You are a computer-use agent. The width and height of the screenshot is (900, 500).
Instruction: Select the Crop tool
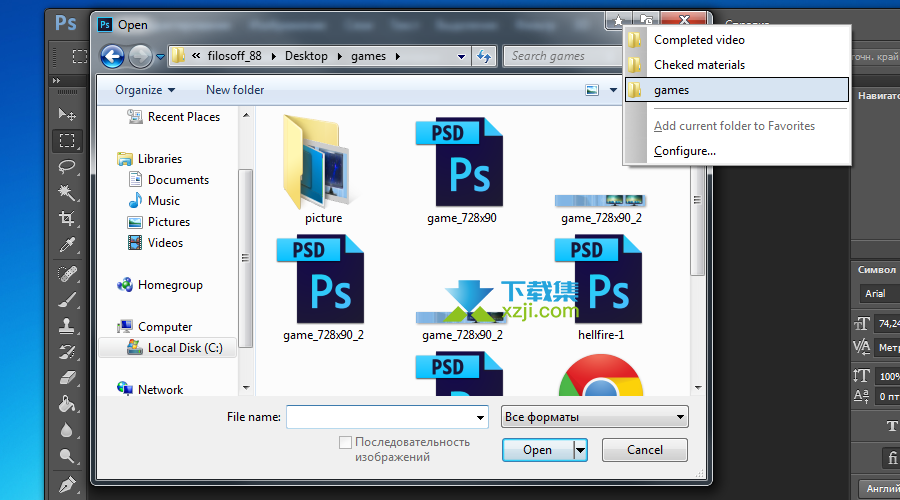tap(67, 218)
